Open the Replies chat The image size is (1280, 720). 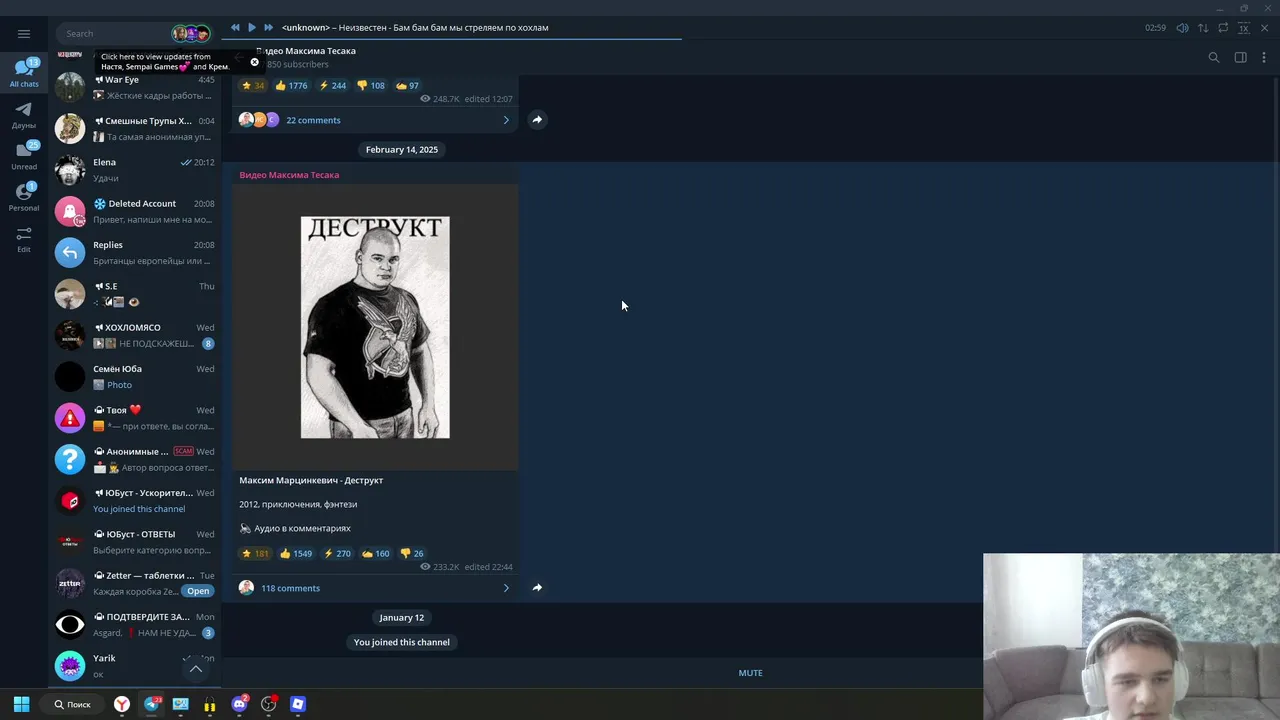(135, 252)
